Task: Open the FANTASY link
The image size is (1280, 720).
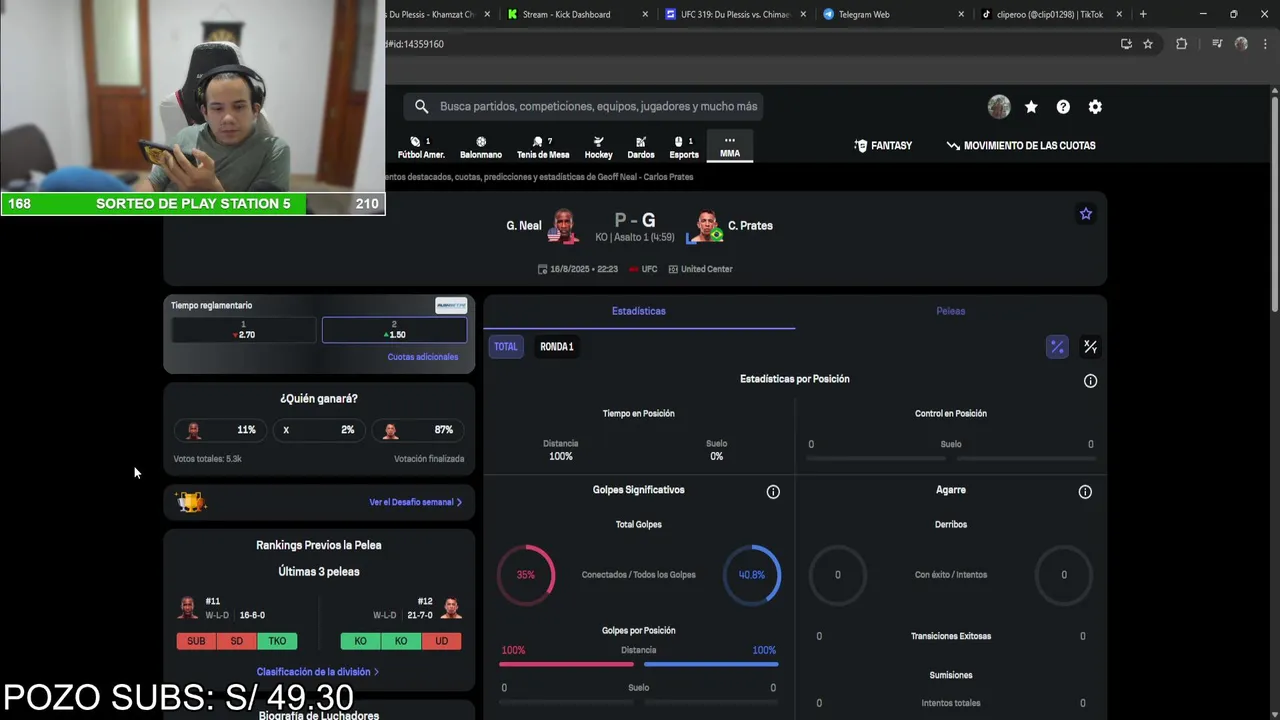Action: pyautogui.click(x=883, y=146)
